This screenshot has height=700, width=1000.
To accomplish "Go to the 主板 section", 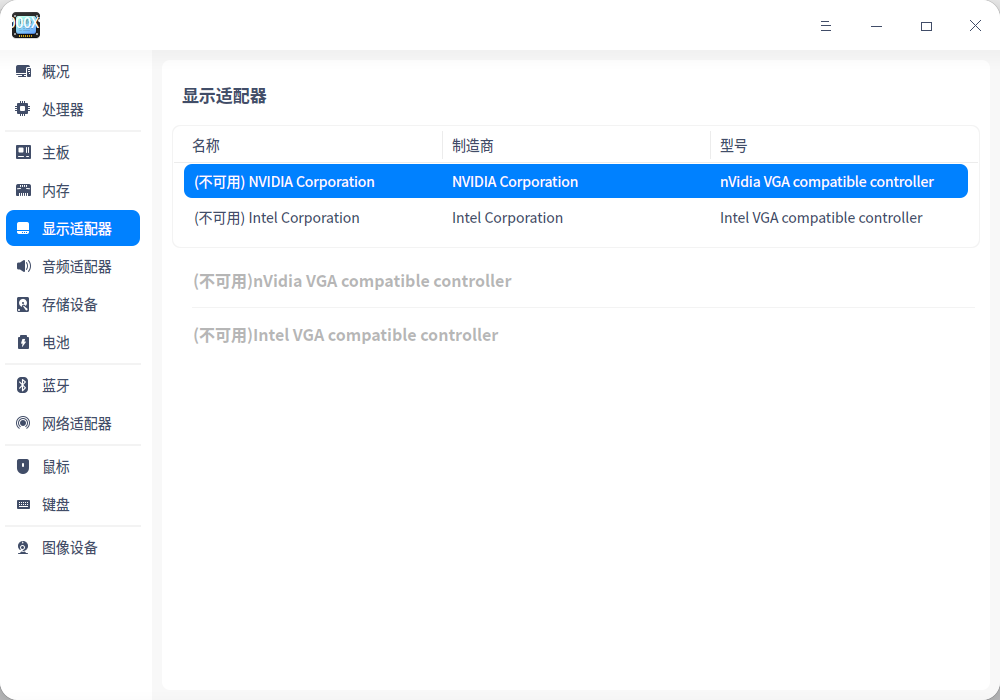I will (73, 152).
